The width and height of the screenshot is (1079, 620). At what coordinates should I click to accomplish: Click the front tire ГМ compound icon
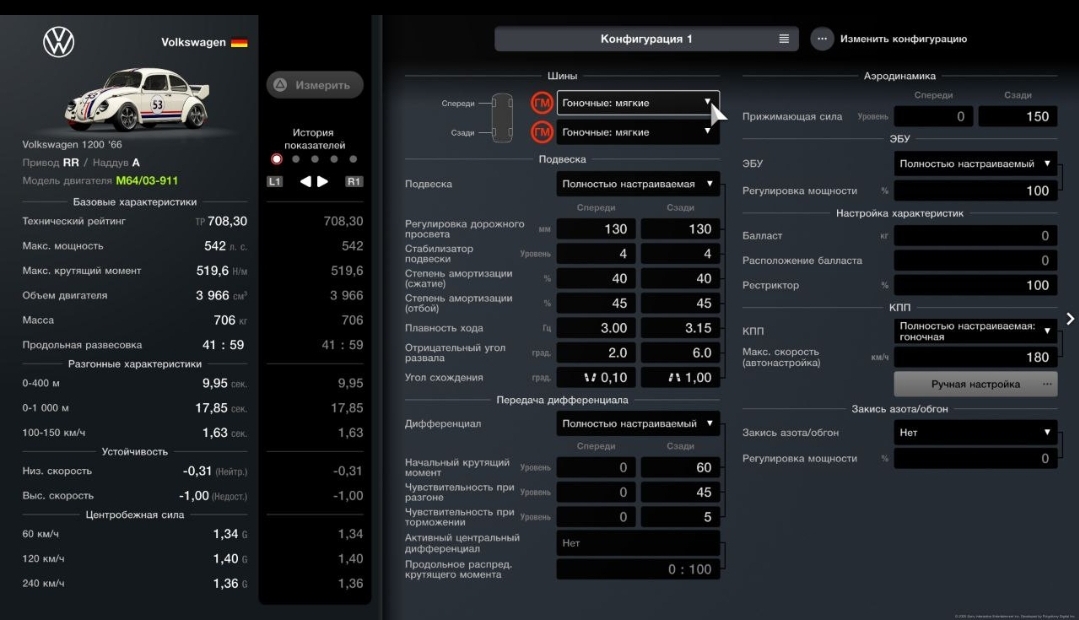click(x=542, y=103)
